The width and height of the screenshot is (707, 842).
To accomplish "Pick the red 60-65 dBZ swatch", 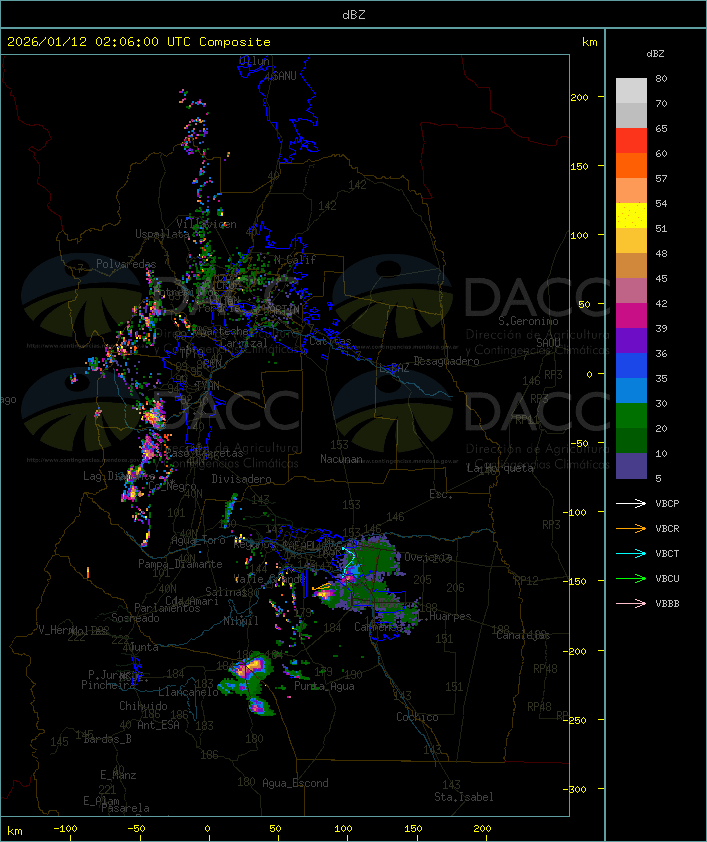I will [x=631, y=141].
